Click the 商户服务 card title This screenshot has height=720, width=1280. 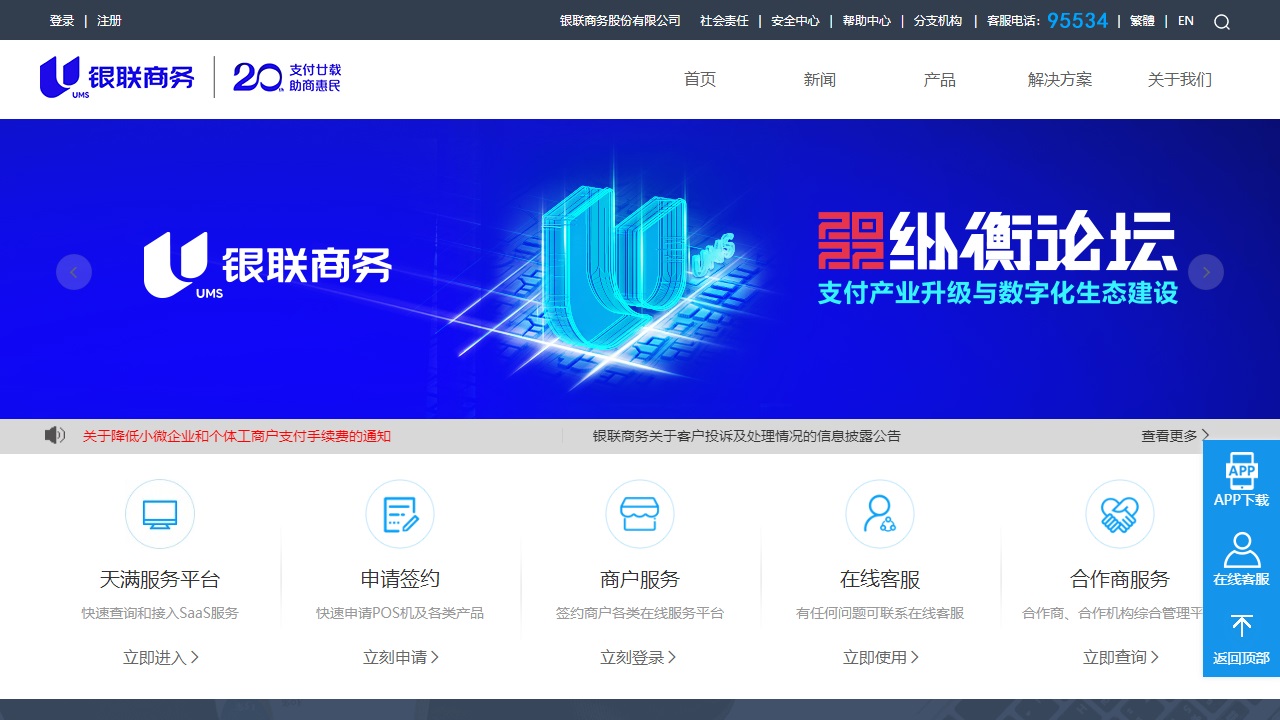(x=640, y=580)
